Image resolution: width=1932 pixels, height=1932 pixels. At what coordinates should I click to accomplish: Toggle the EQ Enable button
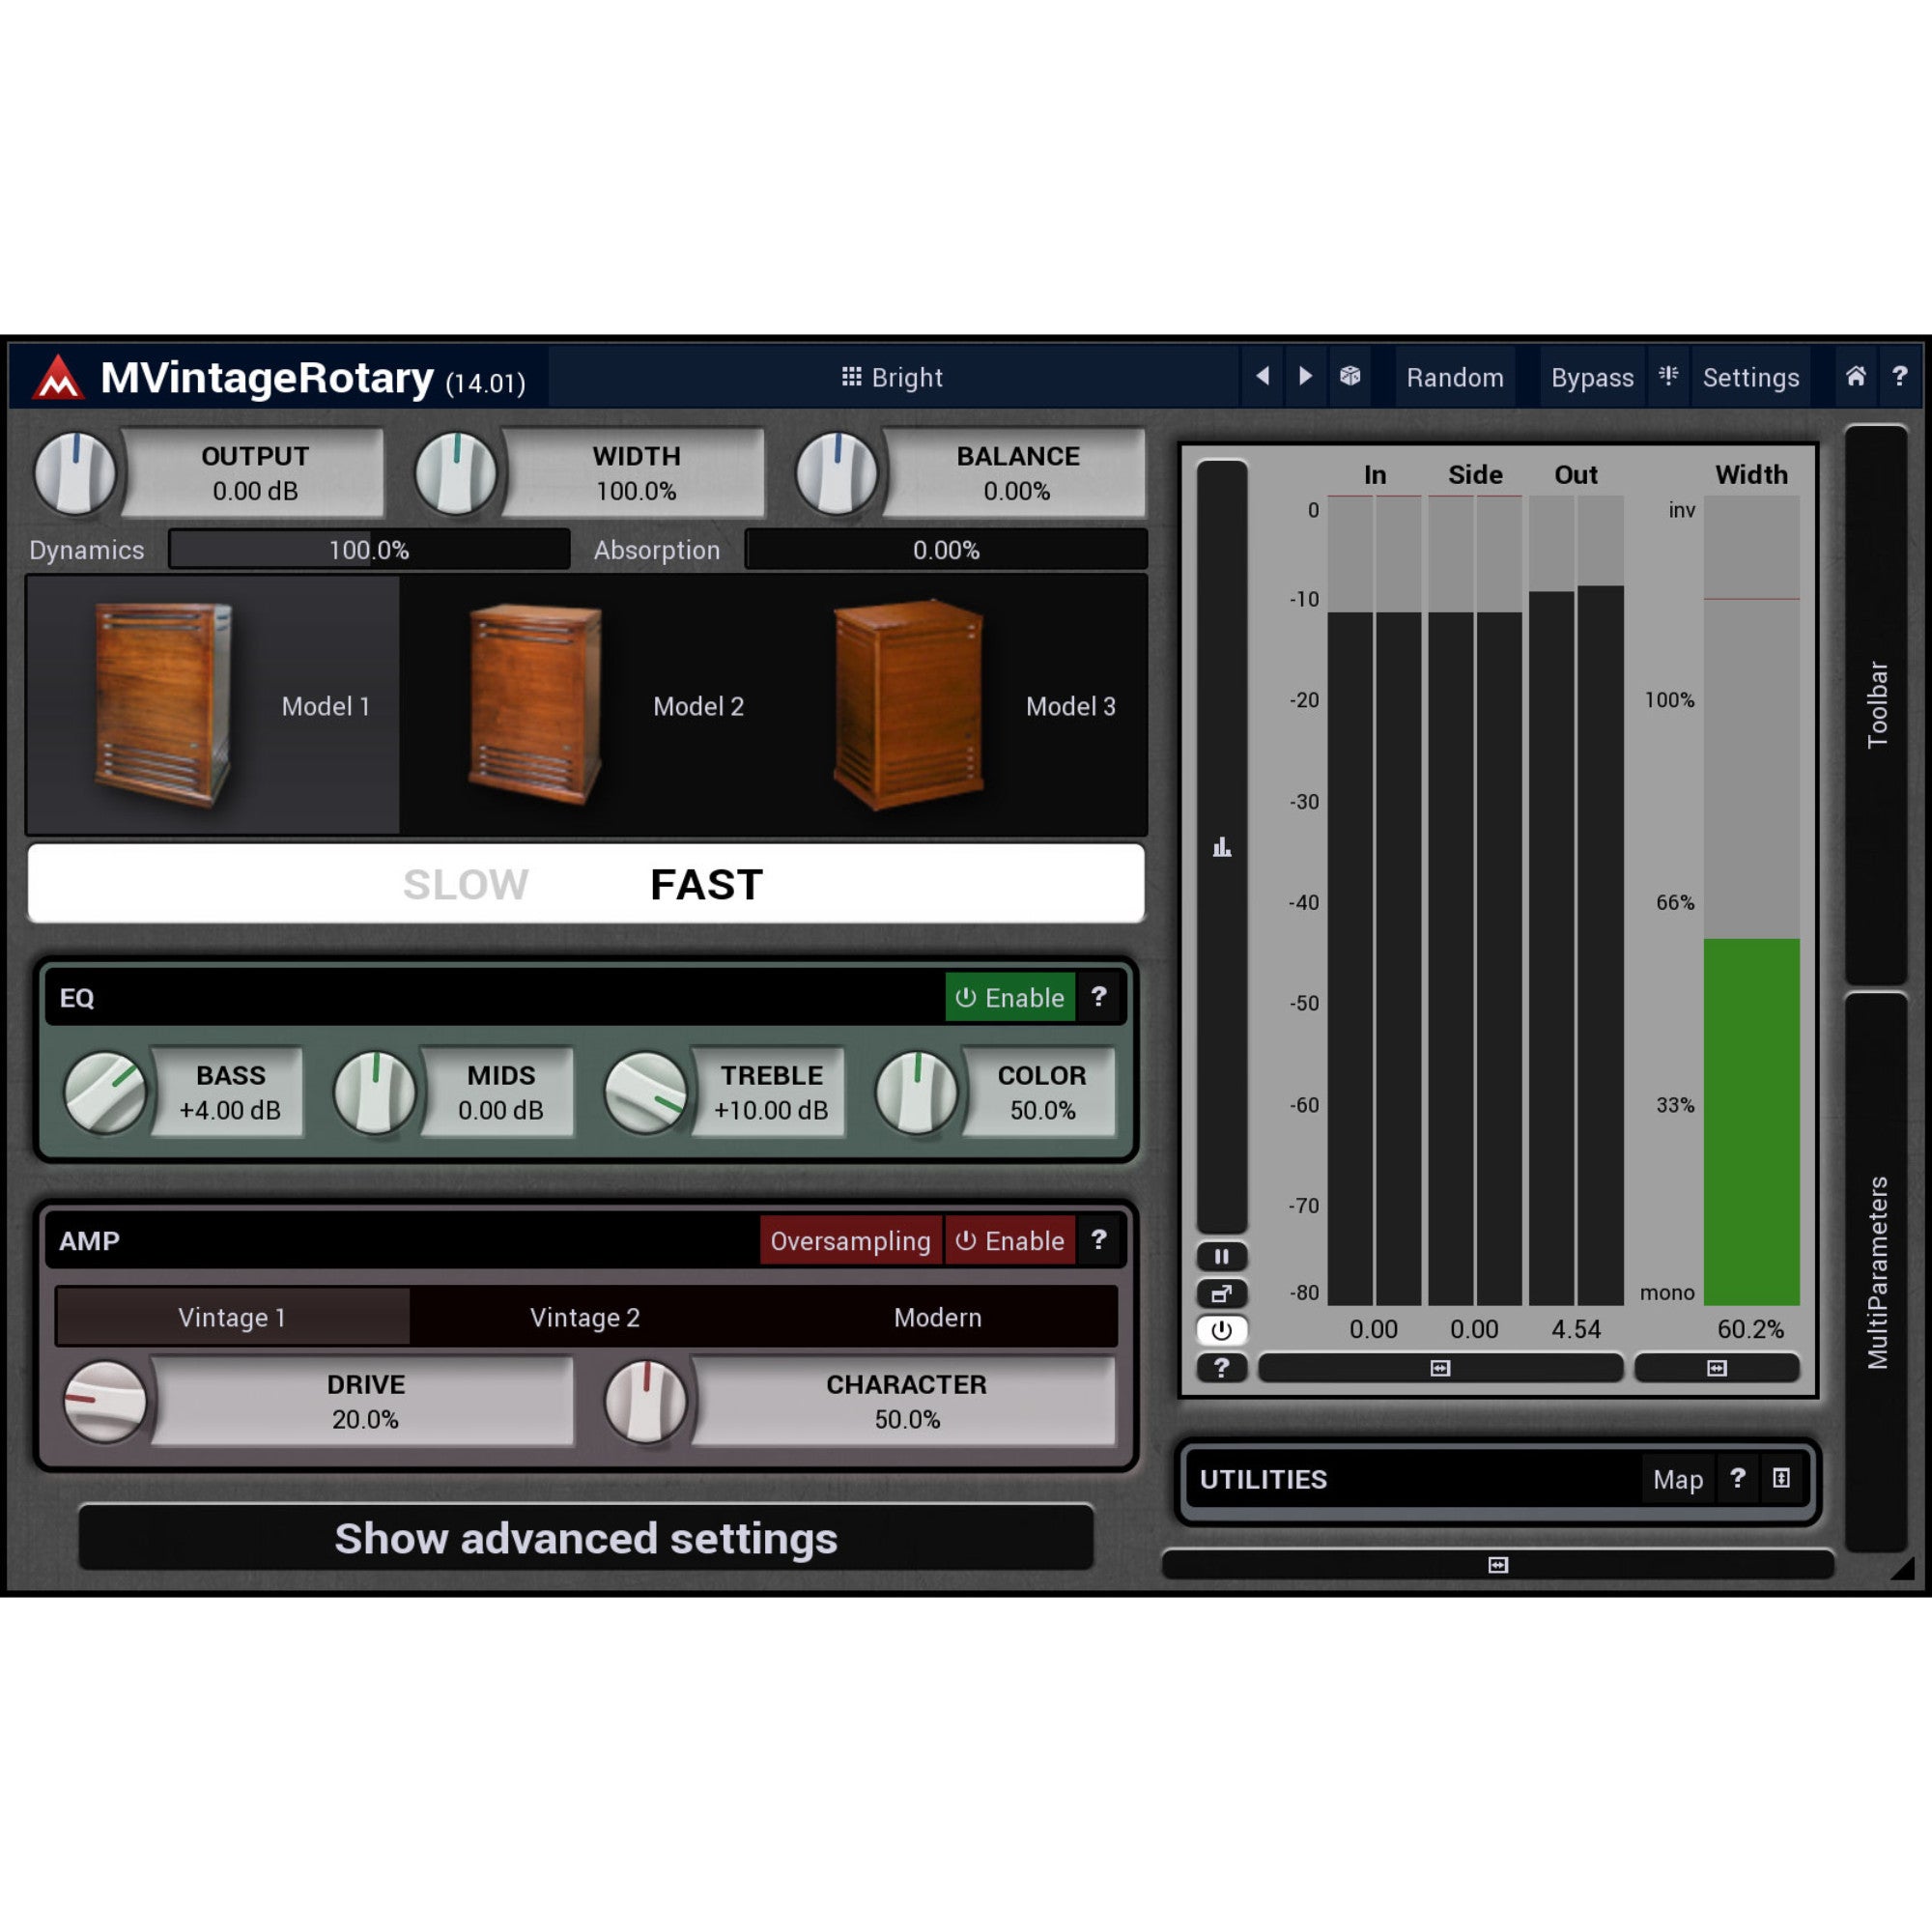pos(1010,997)
